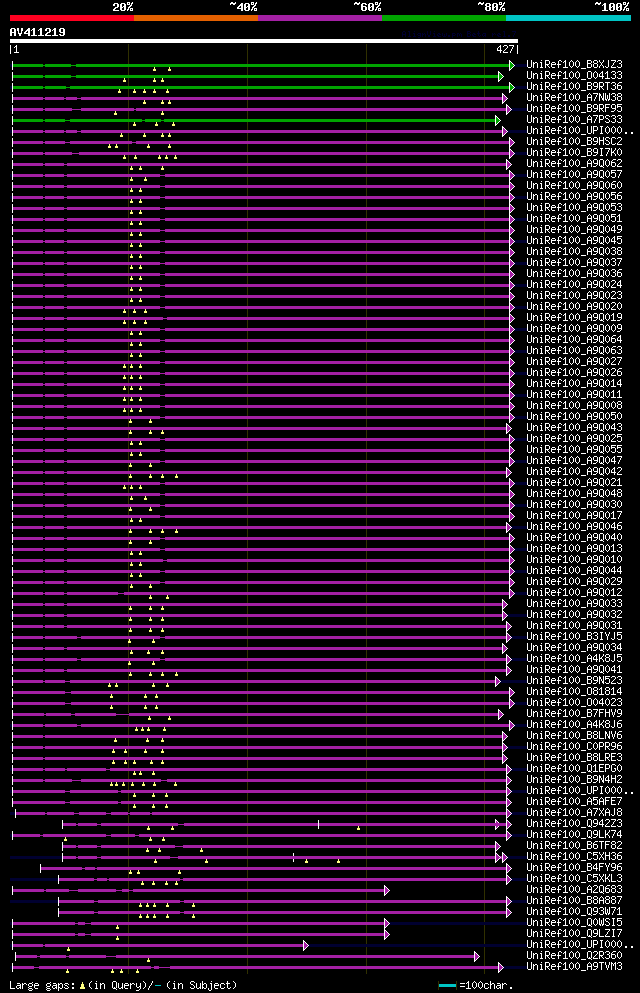The height and width of the screenshot is (993, 640).
Task: Click the UniRef100_A9Q009 label
Action: pyautogui.click(x=574, y=328)
